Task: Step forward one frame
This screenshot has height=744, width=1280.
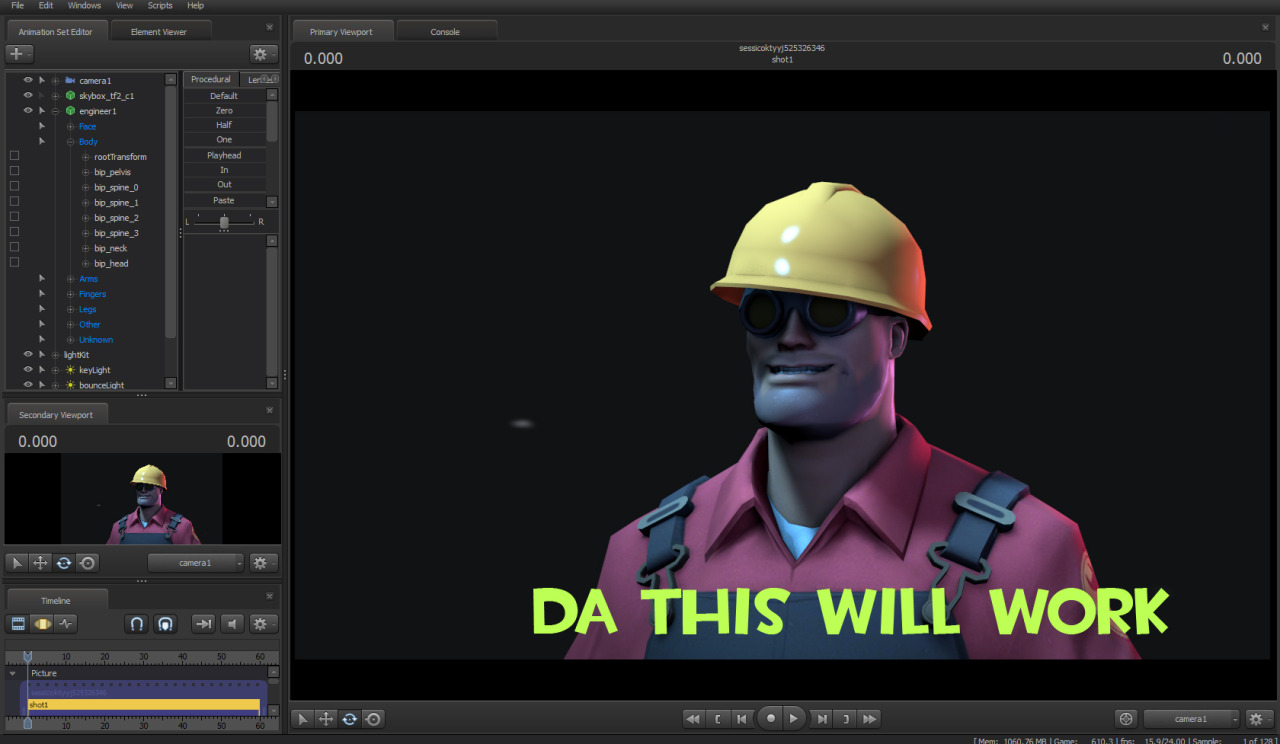Action: 821,718
